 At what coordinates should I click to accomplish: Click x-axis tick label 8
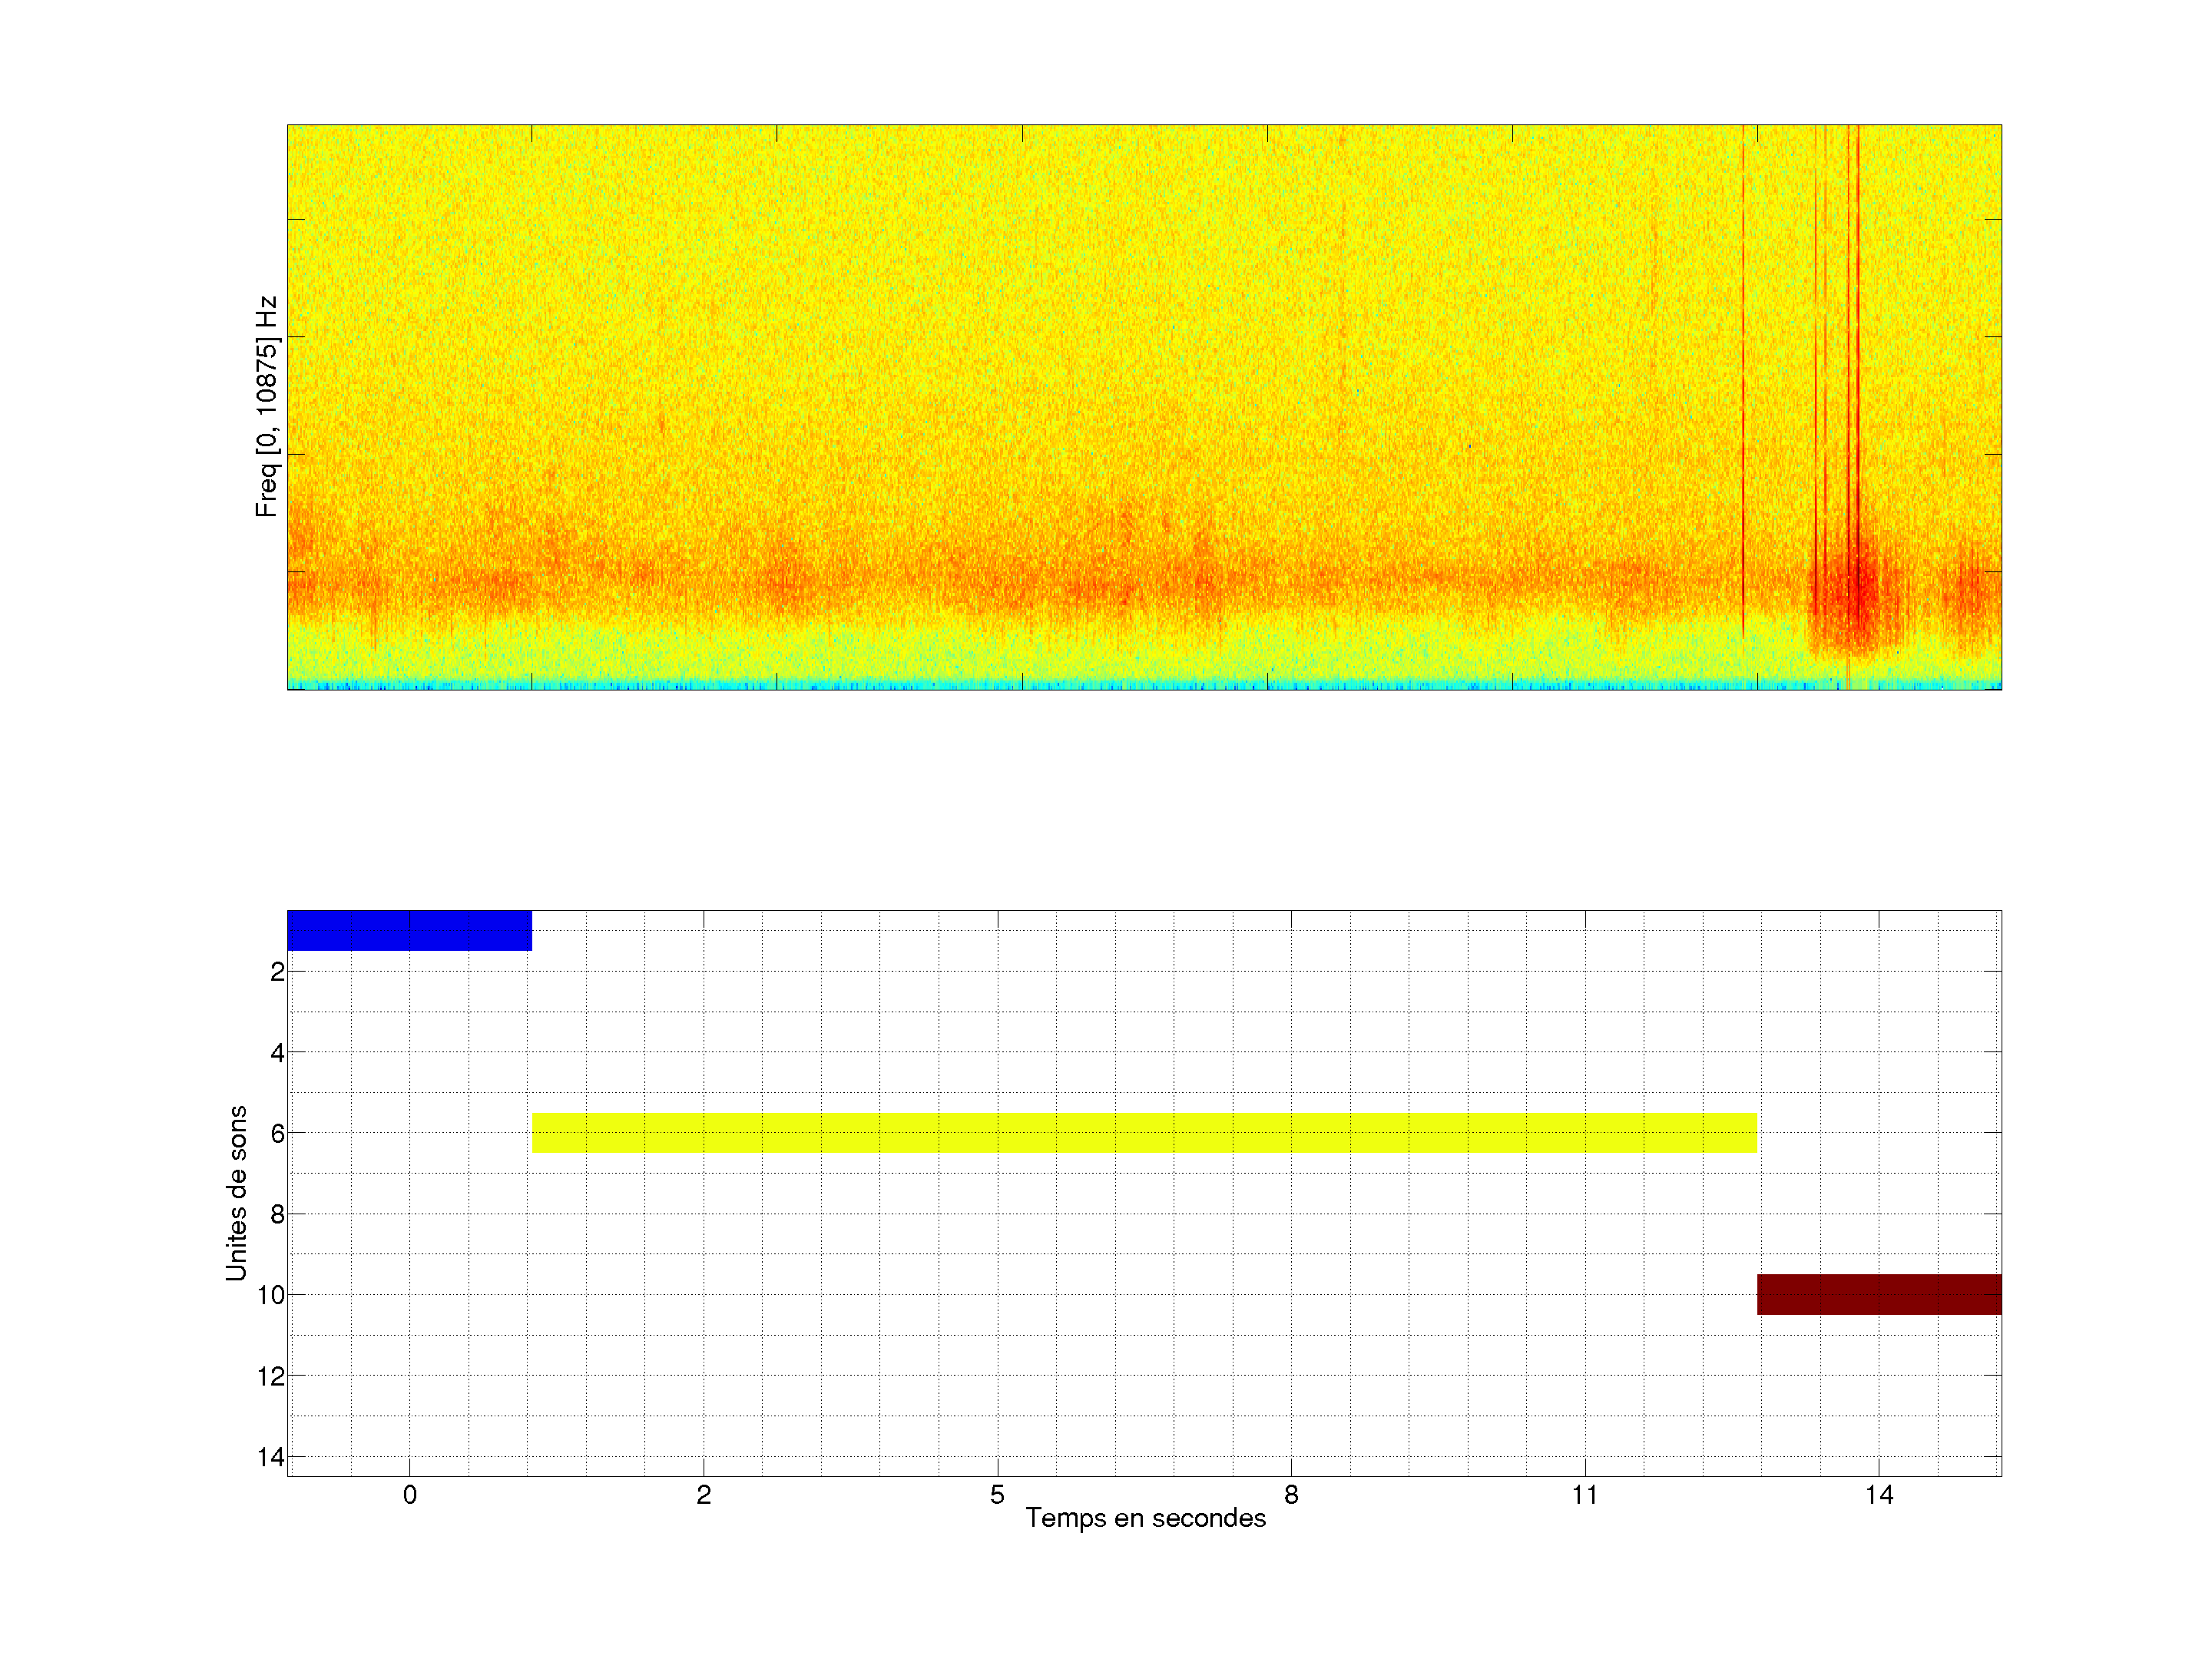pyautogui.click(x=1291, y=1495)
